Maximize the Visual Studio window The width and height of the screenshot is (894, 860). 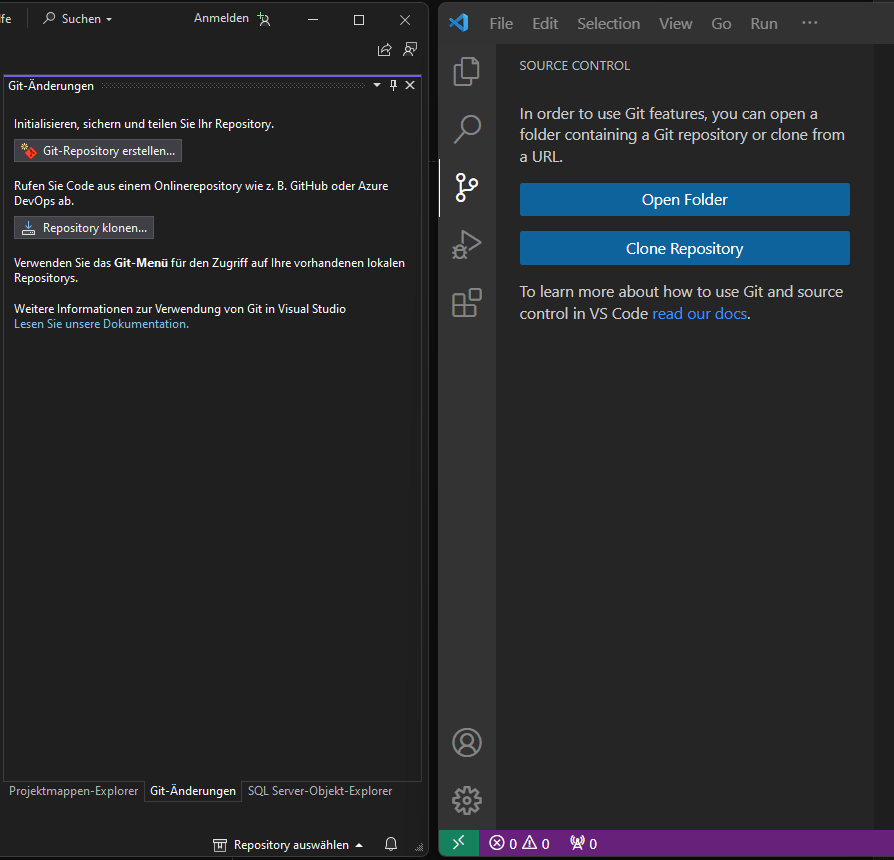click(359, 20)
